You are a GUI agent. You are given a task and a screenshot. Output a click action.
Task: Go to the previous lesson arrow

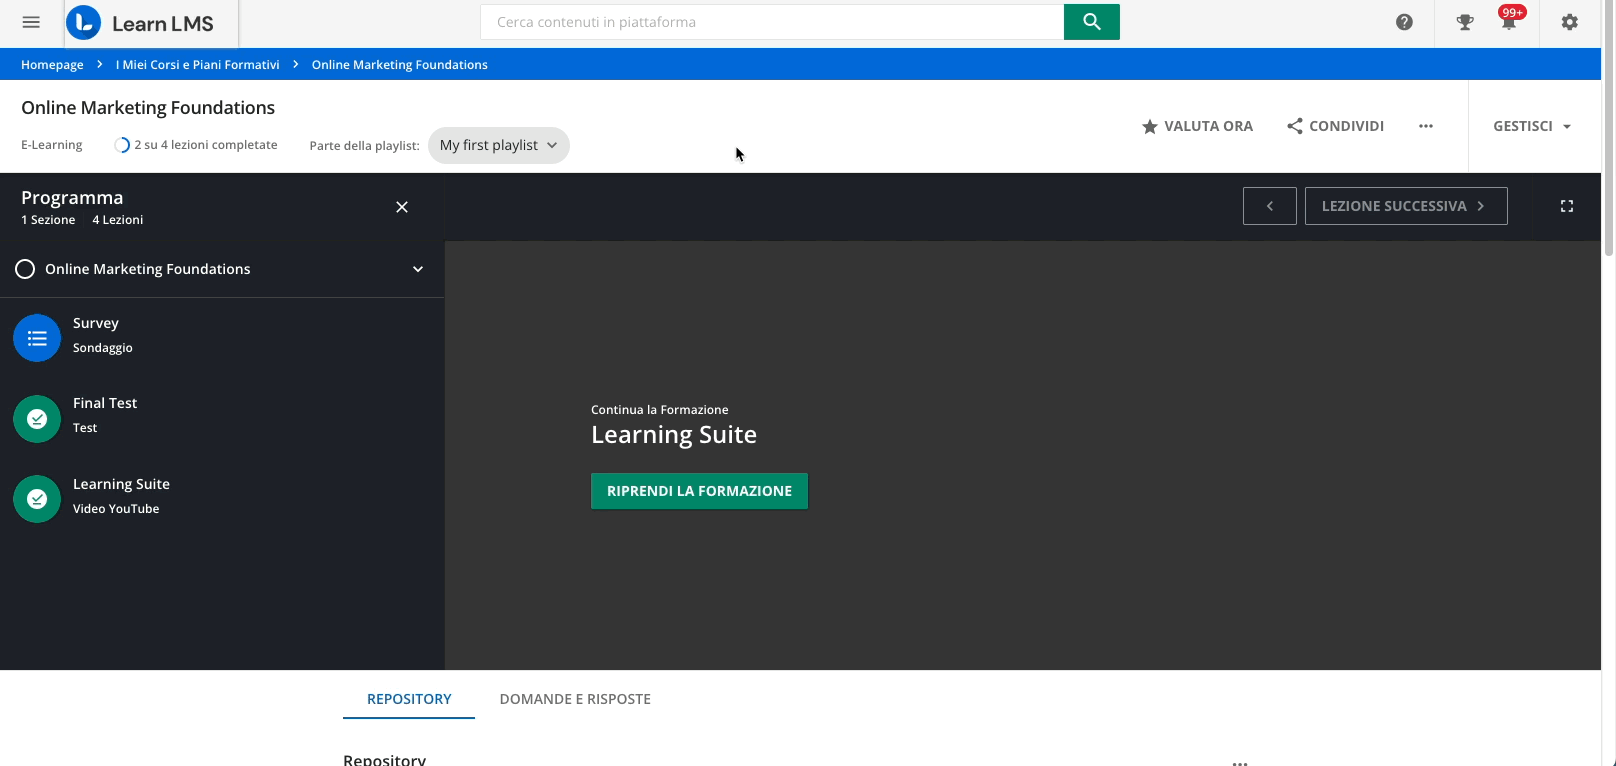click(1270, 206)
